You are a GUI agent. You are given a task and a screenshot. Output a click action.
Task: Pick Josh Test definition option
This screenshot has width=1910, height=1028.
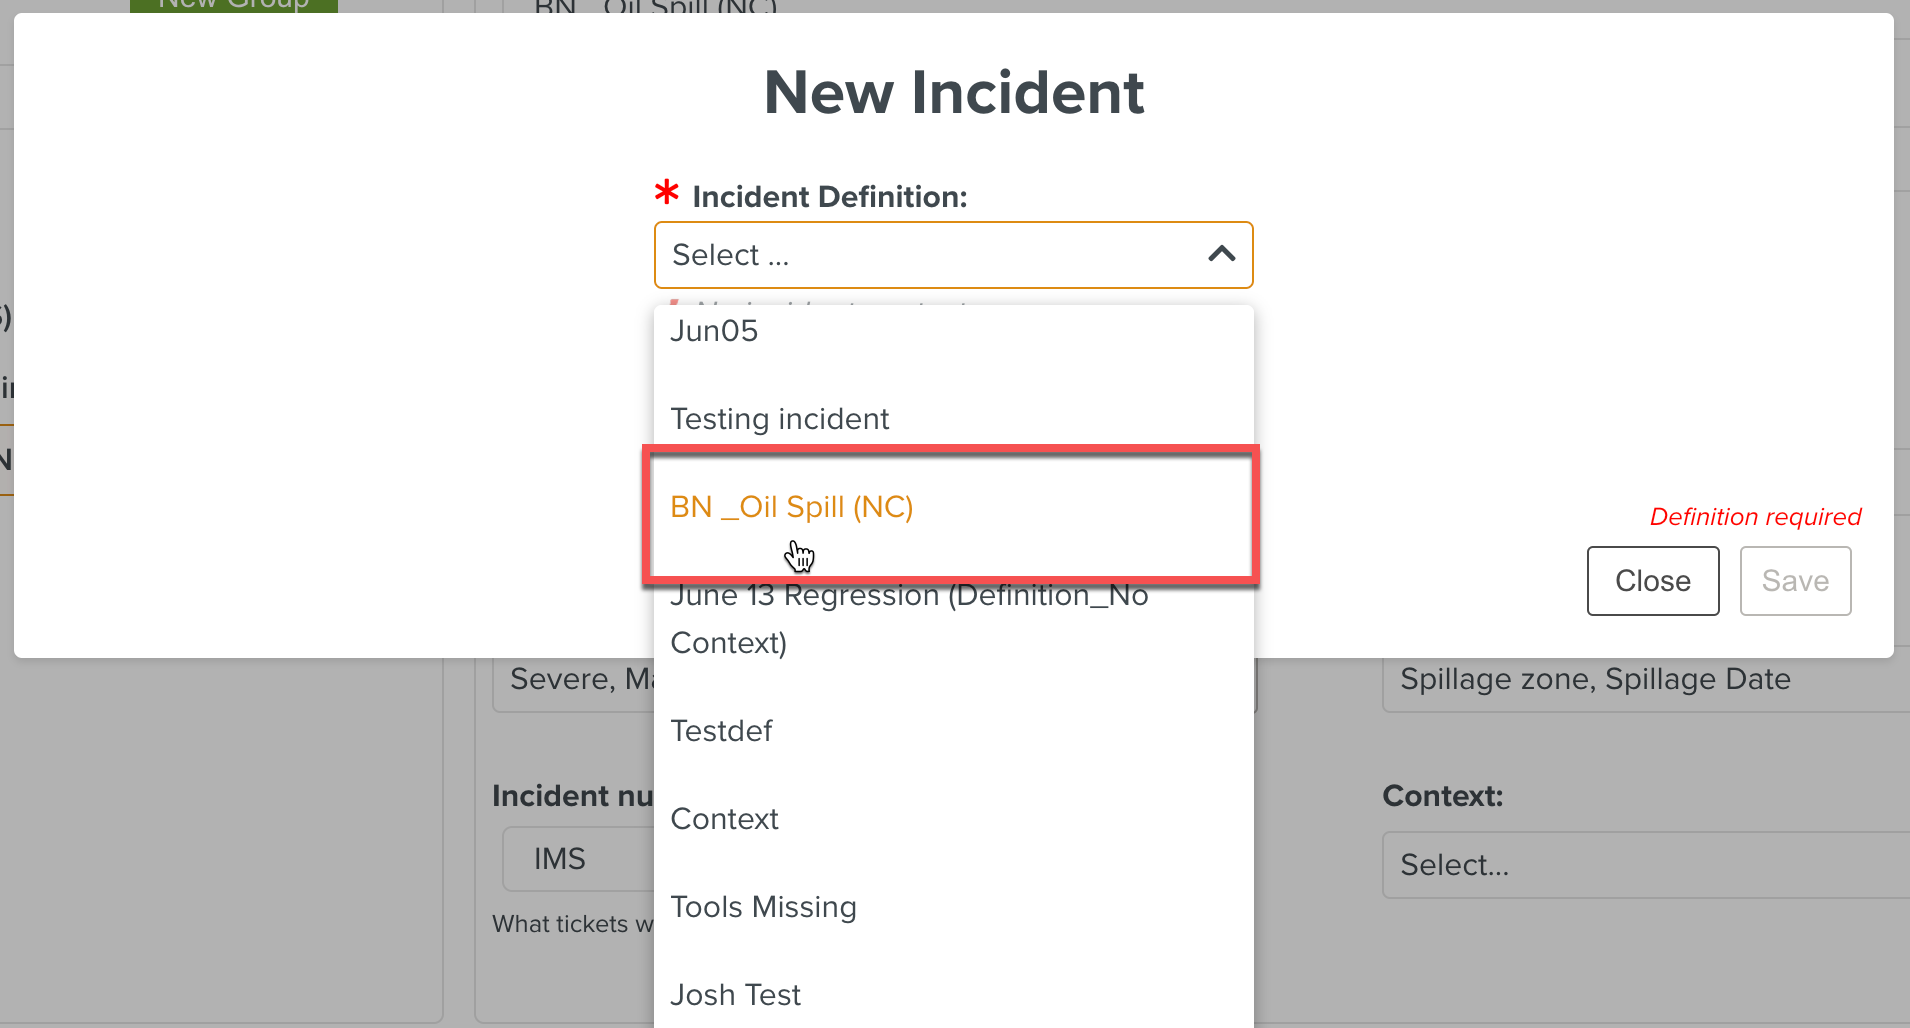(953, 995)
